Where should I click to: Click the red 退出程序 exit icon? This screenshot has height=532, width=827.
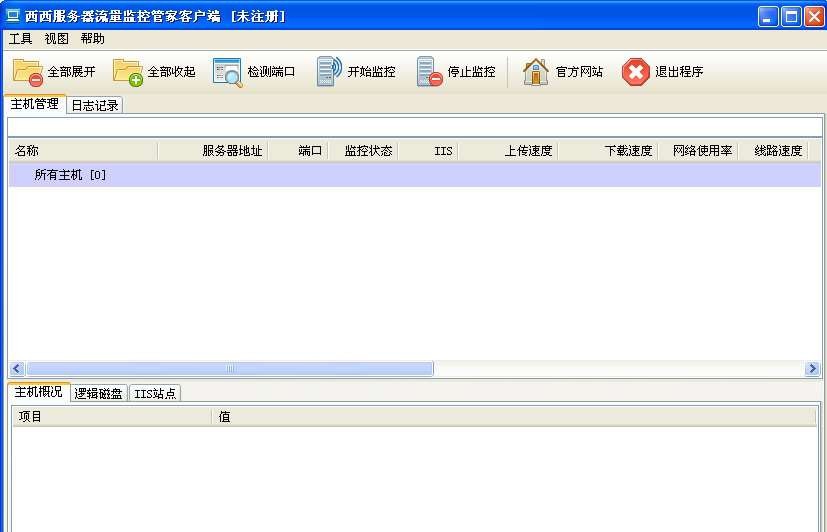[x=635, y=72]
